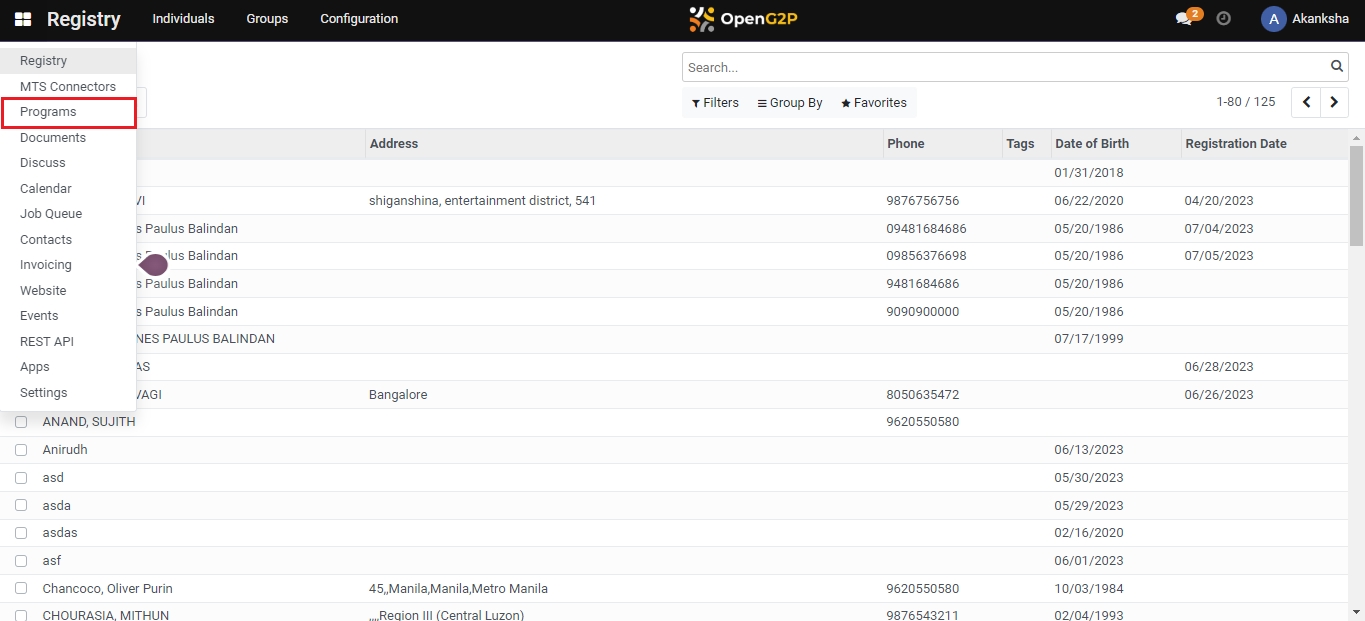Click the apps grid menu icon
The width and height of the screenshot is (1365, 621).
(22, 19)
